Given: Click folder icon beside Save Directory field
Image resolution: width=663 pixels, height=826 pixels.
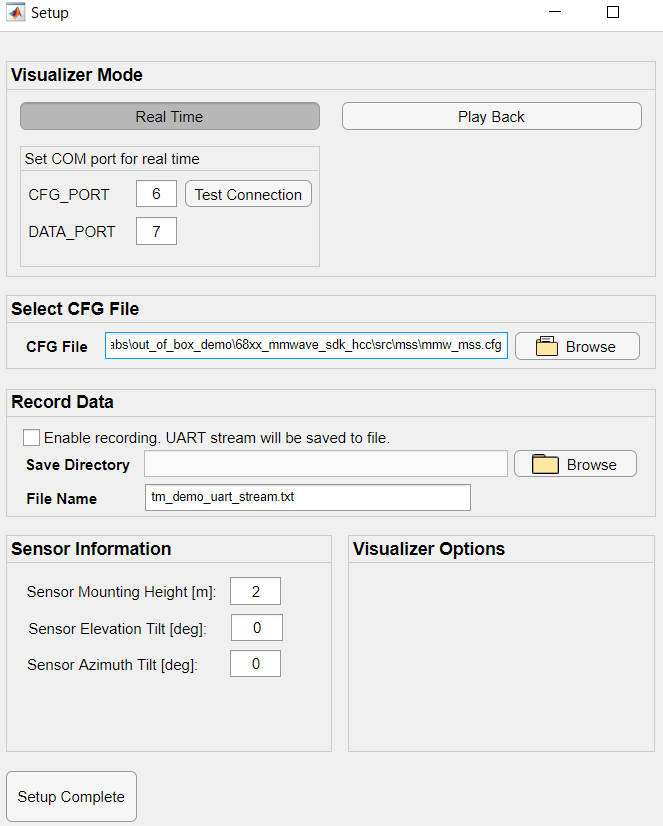Looking at the screenshot, I should point(545,464).
